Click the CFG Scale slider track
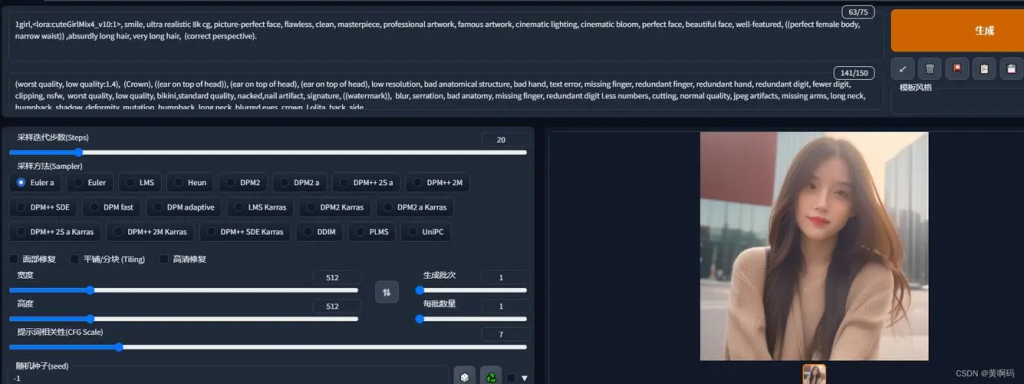Screen dimensions: 1024x384 coord(268,347)
